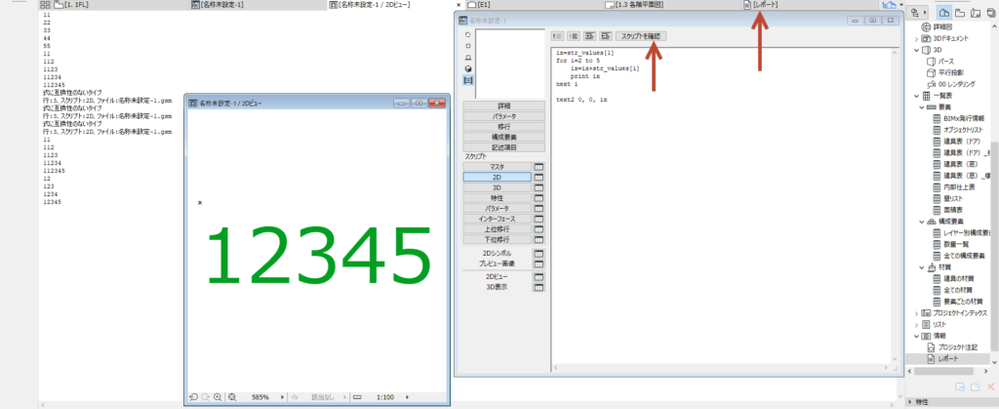This screenshot has width=999, height=409.
Task: Select the 3D sphere preview mode icon
Action: pos(468,69)
